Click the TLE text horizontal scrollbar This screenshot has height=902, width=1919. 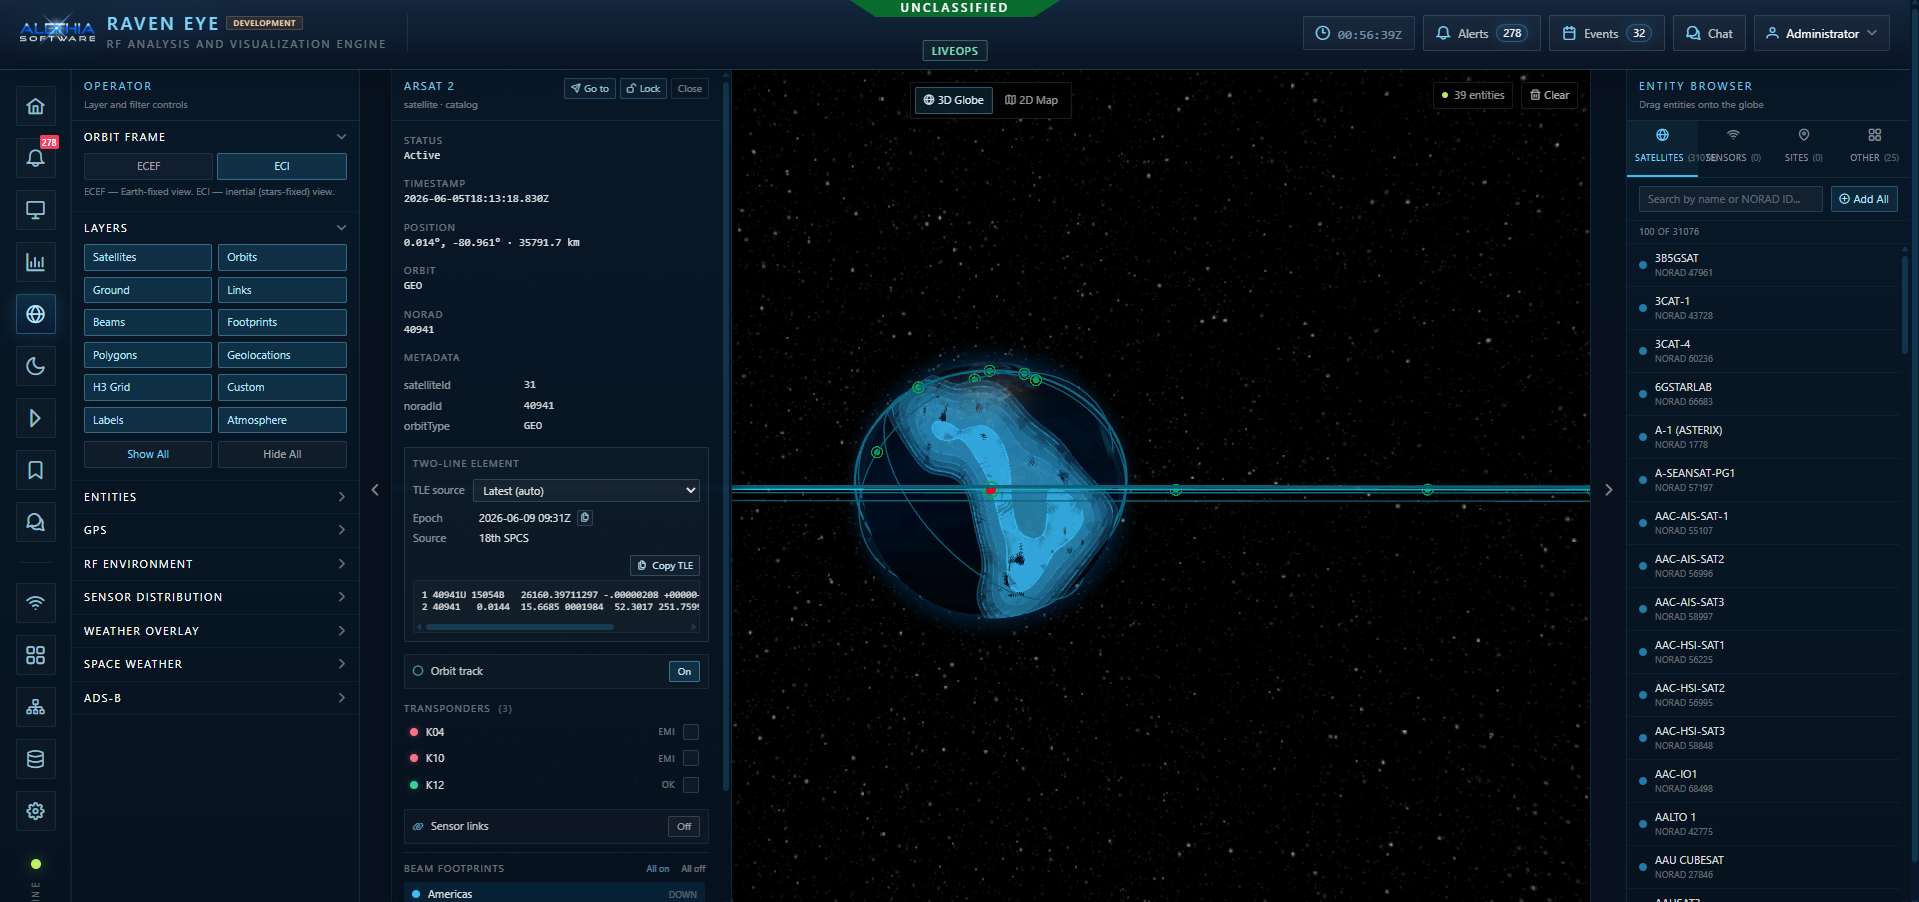pyautogui.click(x=520, y=628)
